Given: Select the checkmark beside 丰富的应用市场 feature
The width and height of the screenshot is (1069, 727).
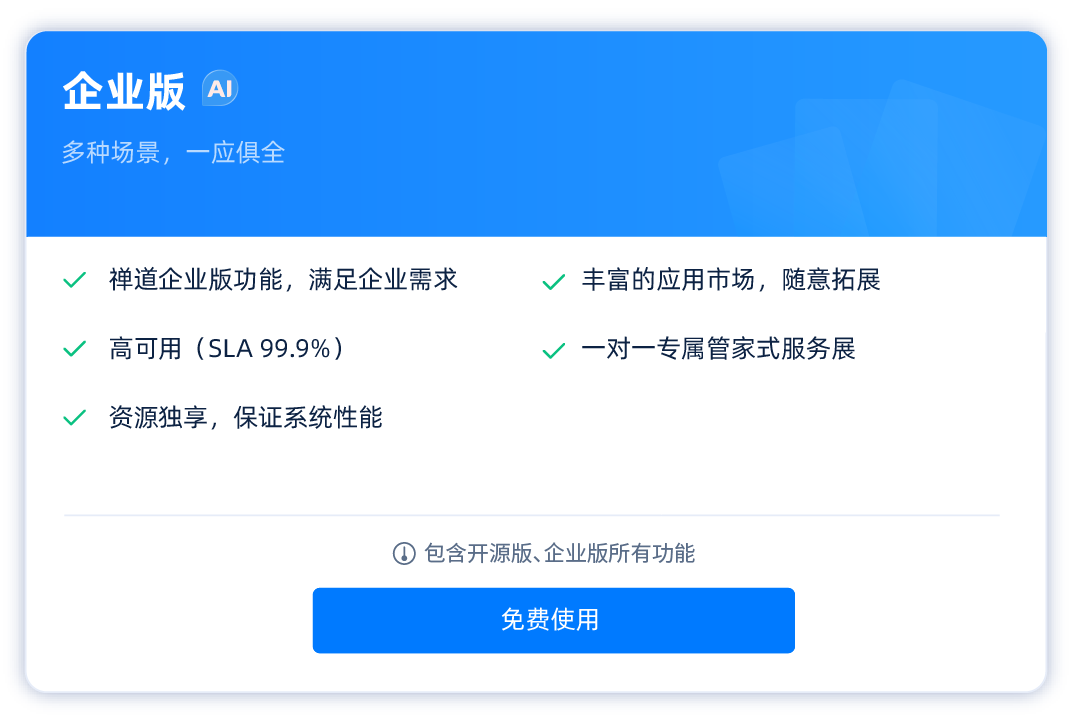Looking at the screenshot, I should tap(553, 280).
